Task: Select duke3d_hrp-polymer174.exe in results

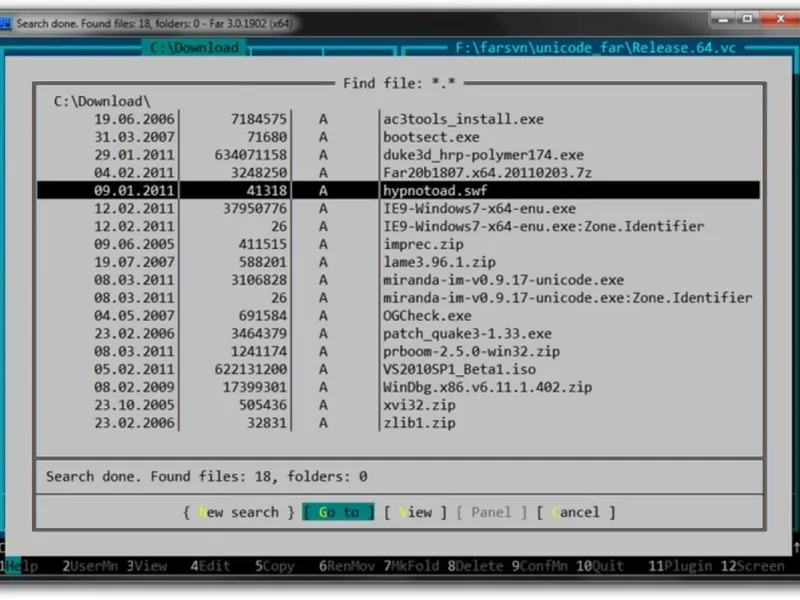Action: pos(398,155)
